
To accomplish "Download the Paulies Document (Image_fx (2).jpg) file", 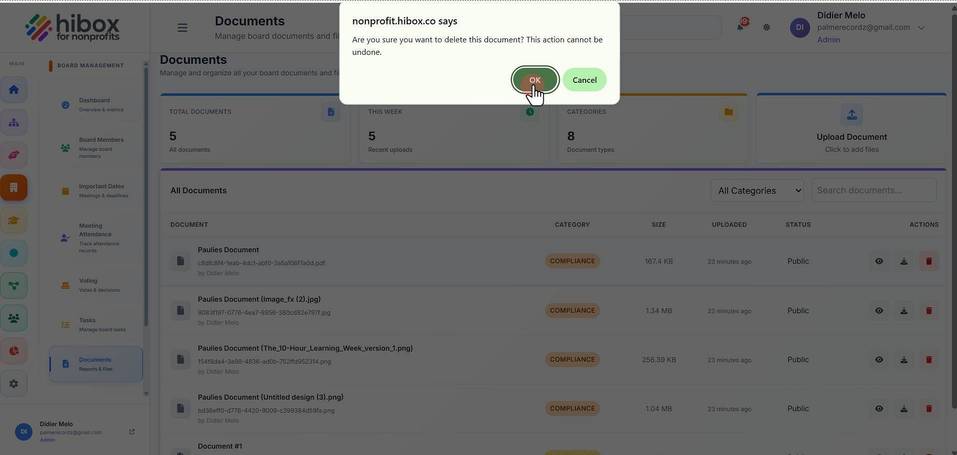I will [x=904, y=311].
